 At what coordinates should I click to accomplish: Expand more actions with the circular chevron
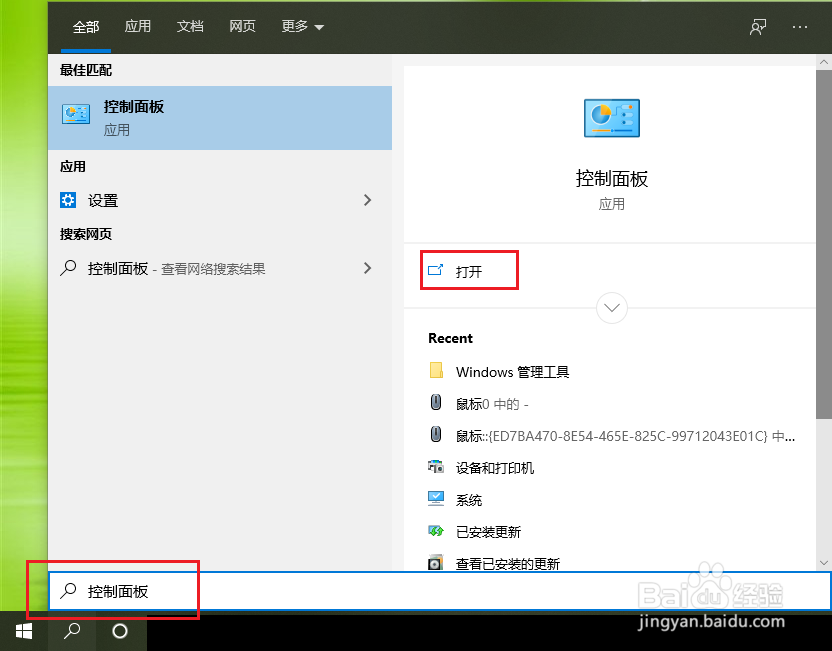tap(612, 308)
